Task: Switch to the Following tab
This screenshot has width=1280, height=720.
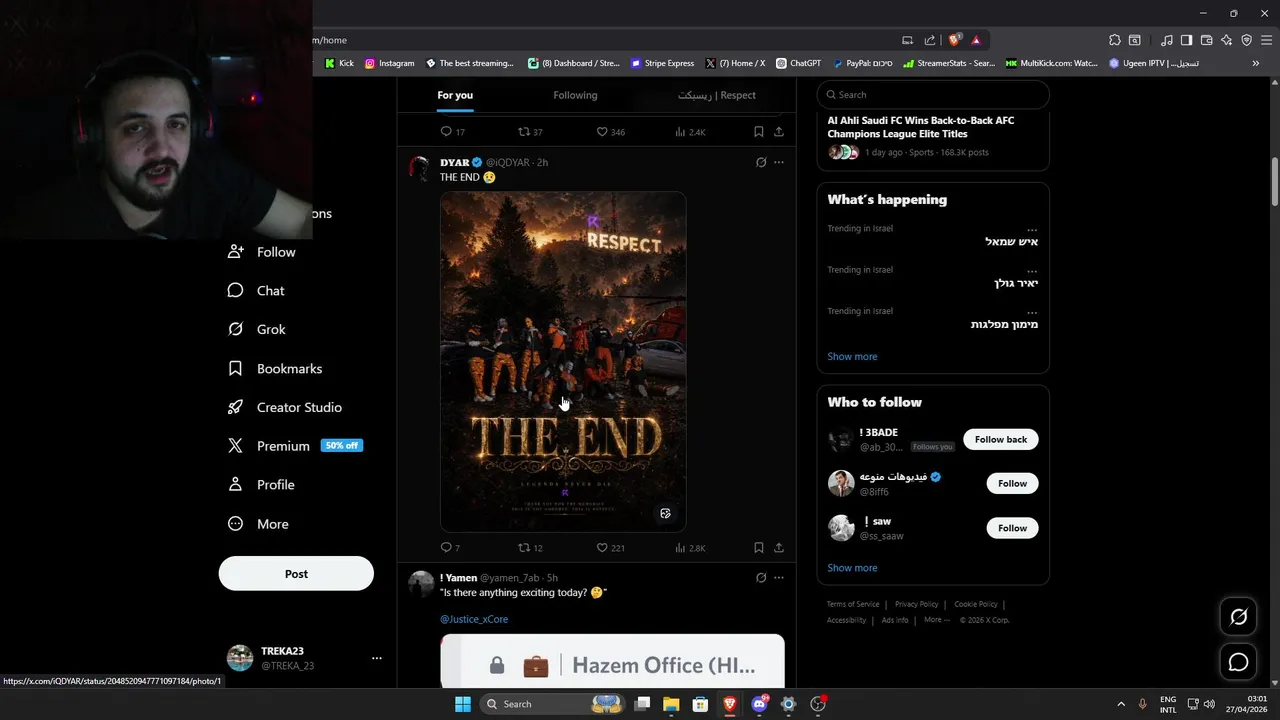Action: click(x=575, y=95)
